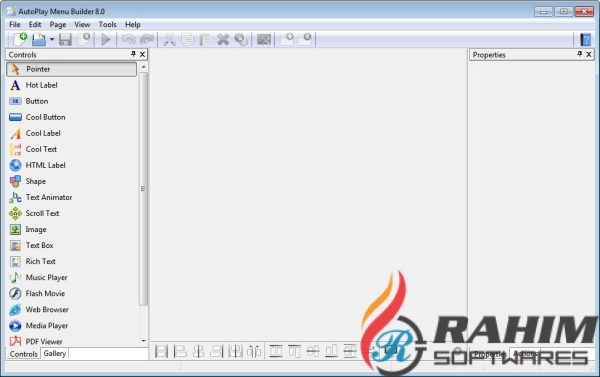The height and width of the screenshot is (377, 600).
Task: Select the Rich Text control
Action: [71, 261]
